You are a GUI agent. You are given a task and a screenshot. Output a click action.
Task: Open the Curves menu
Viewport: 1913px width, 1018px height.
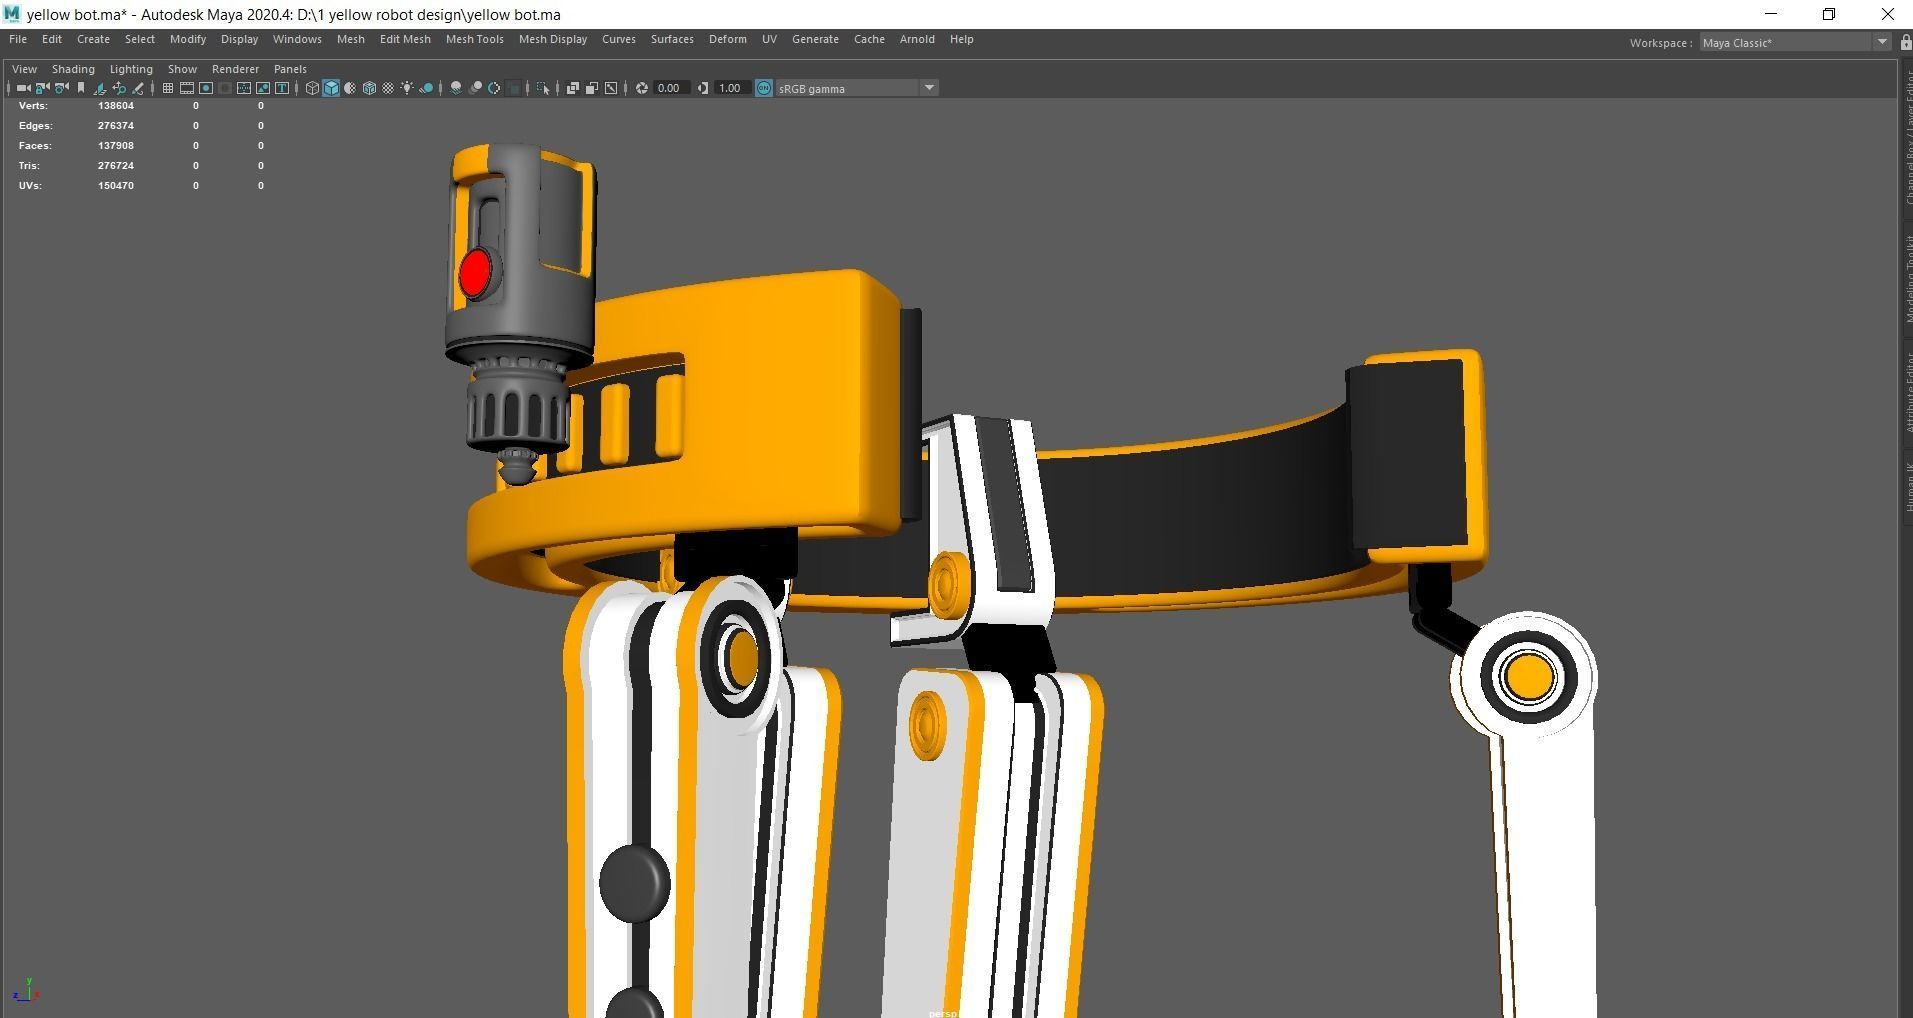point(619,39)
